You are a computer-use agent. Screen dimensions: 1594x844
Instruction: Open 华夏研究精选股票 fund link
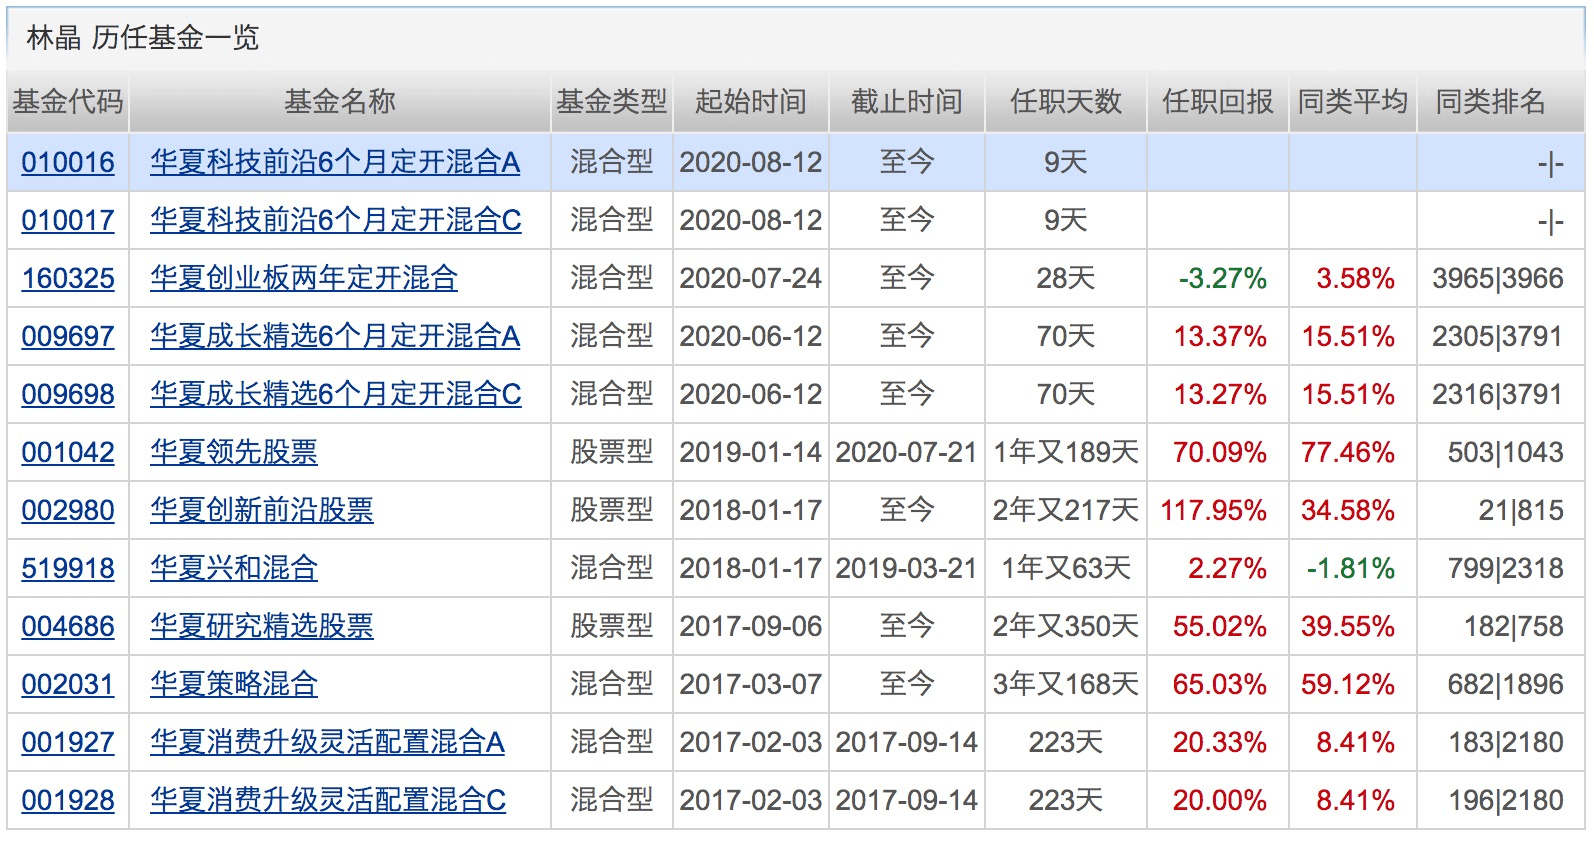[262, 626]
